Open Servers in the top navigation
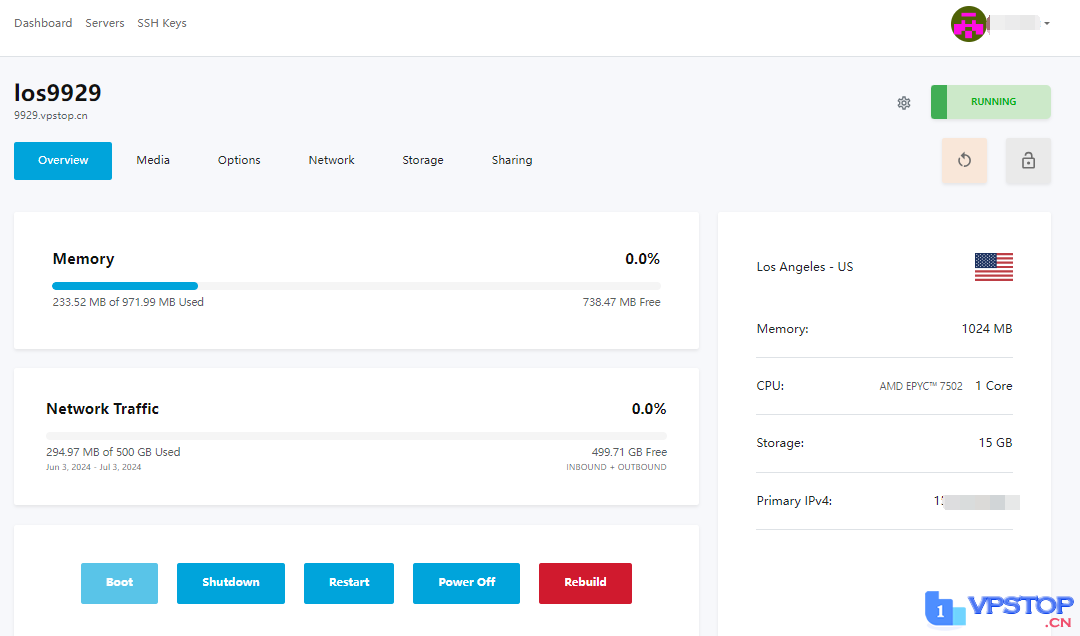 [x=105, y=23]
